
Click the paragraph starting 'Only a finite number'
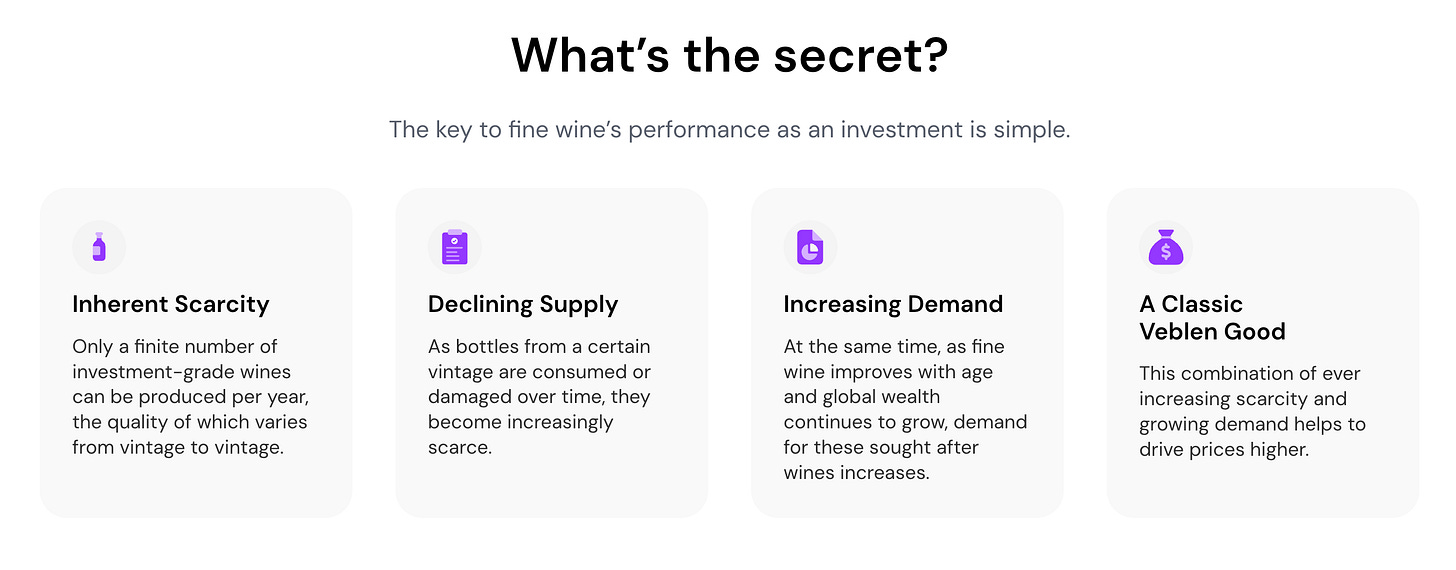(190, 397)
